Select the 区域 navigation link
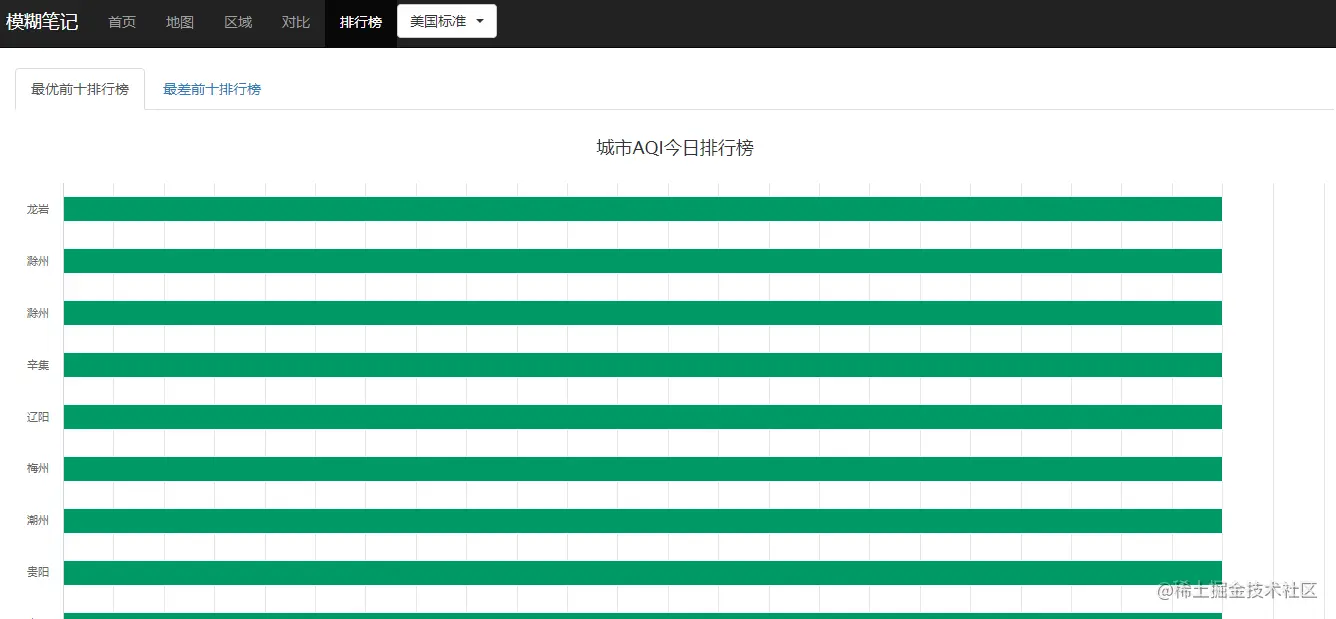The height and width of the screenshot is (619, 1336). pos(238,22)
